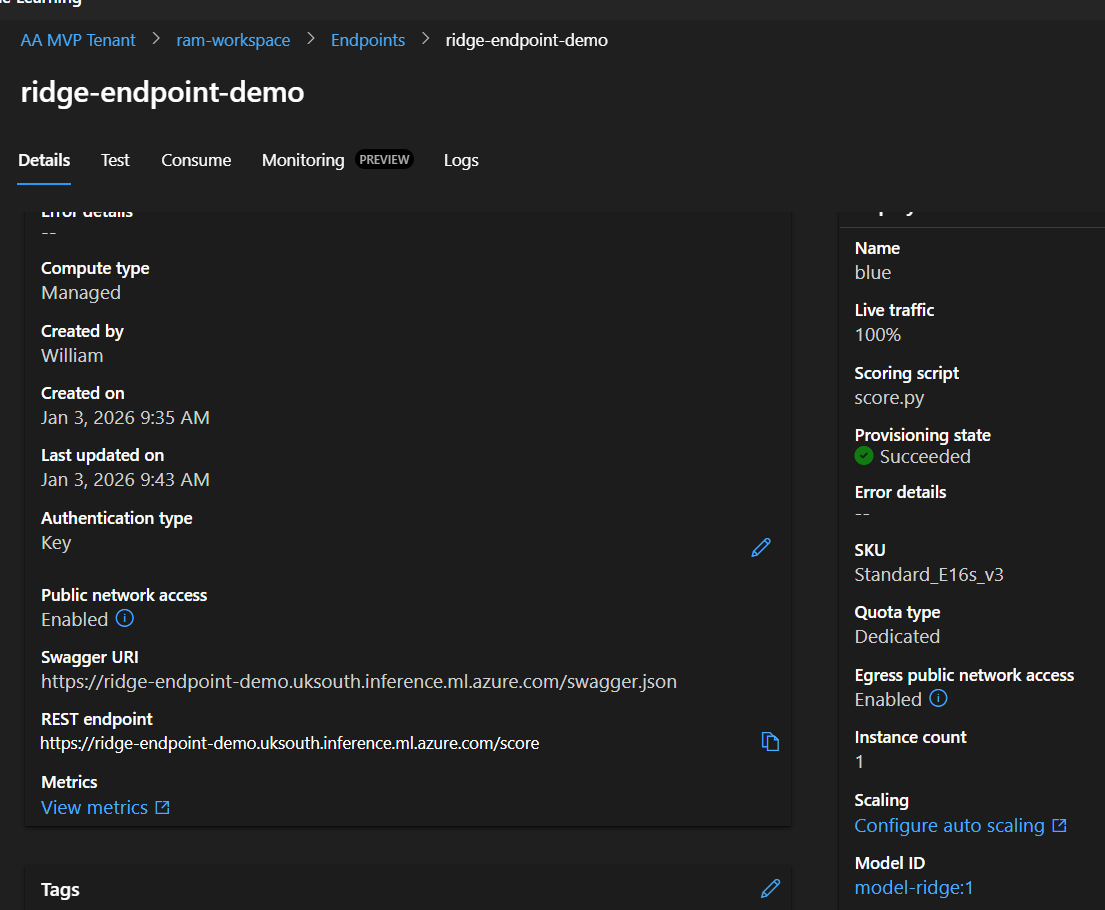Click the green Succeeded status icon
1105x910 pixels.
coord(864,456)
